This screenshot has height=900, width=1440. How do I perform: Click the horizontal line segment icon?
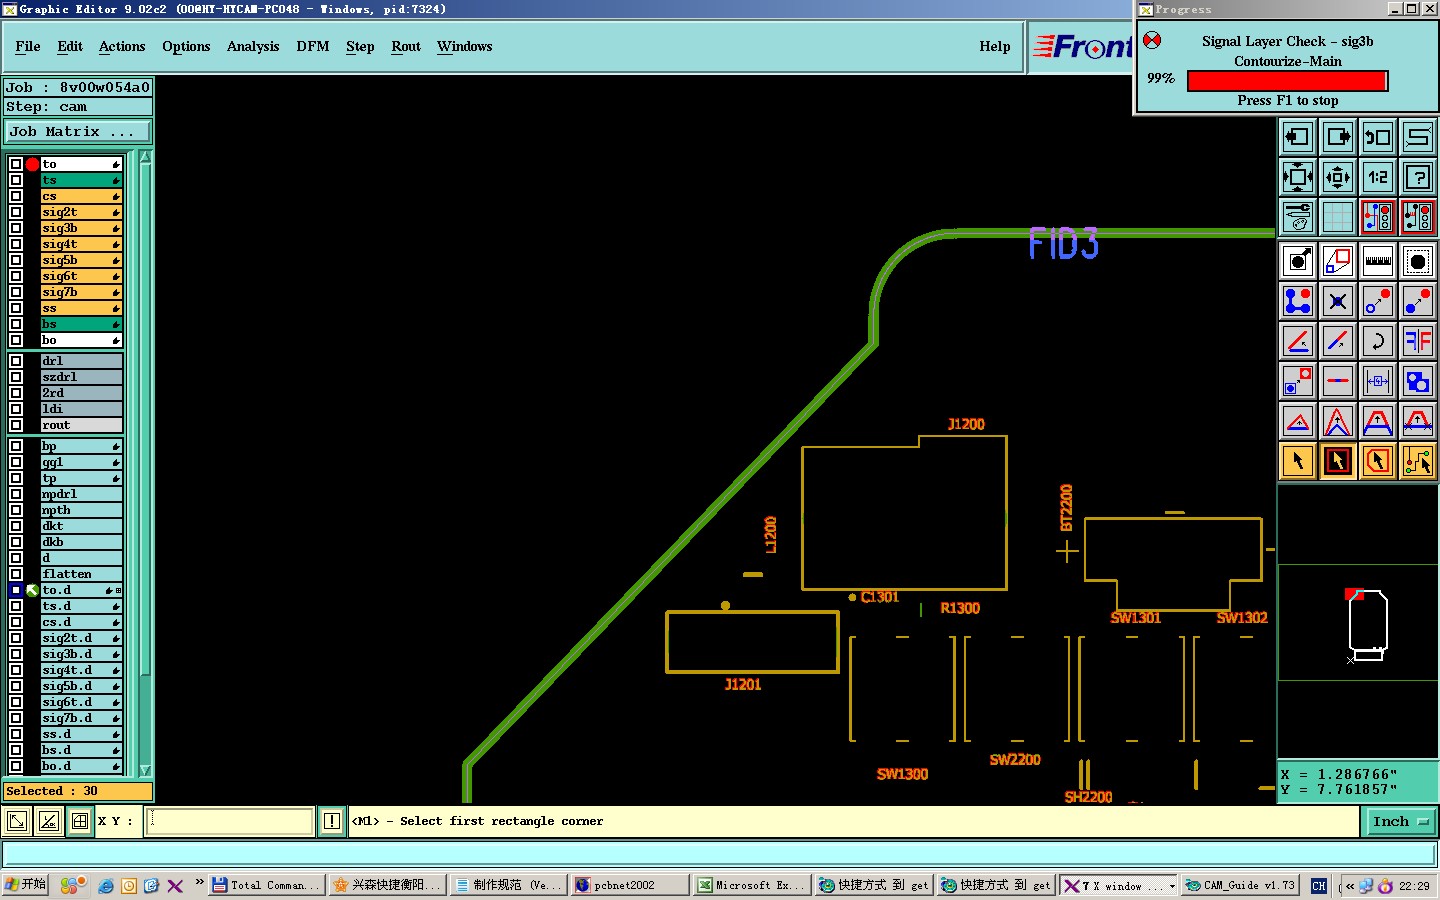[x=1337, y=381]
